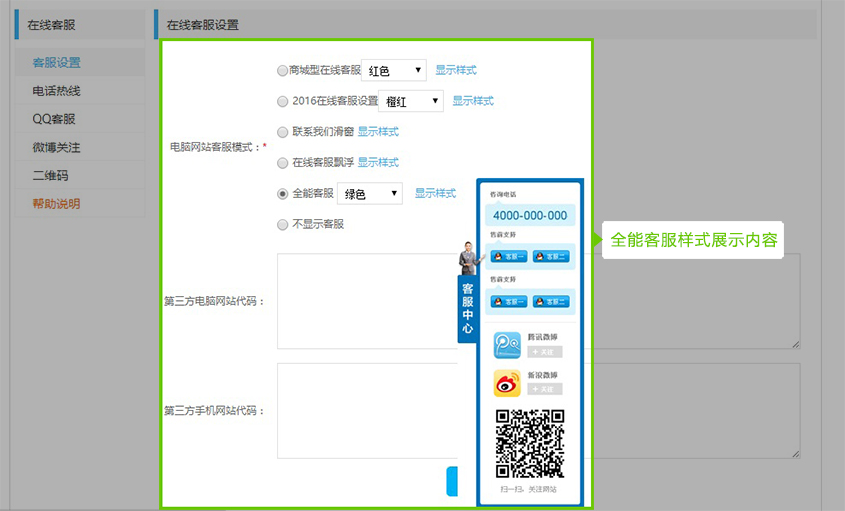Choose the 不显示客服 radio option

282,225
